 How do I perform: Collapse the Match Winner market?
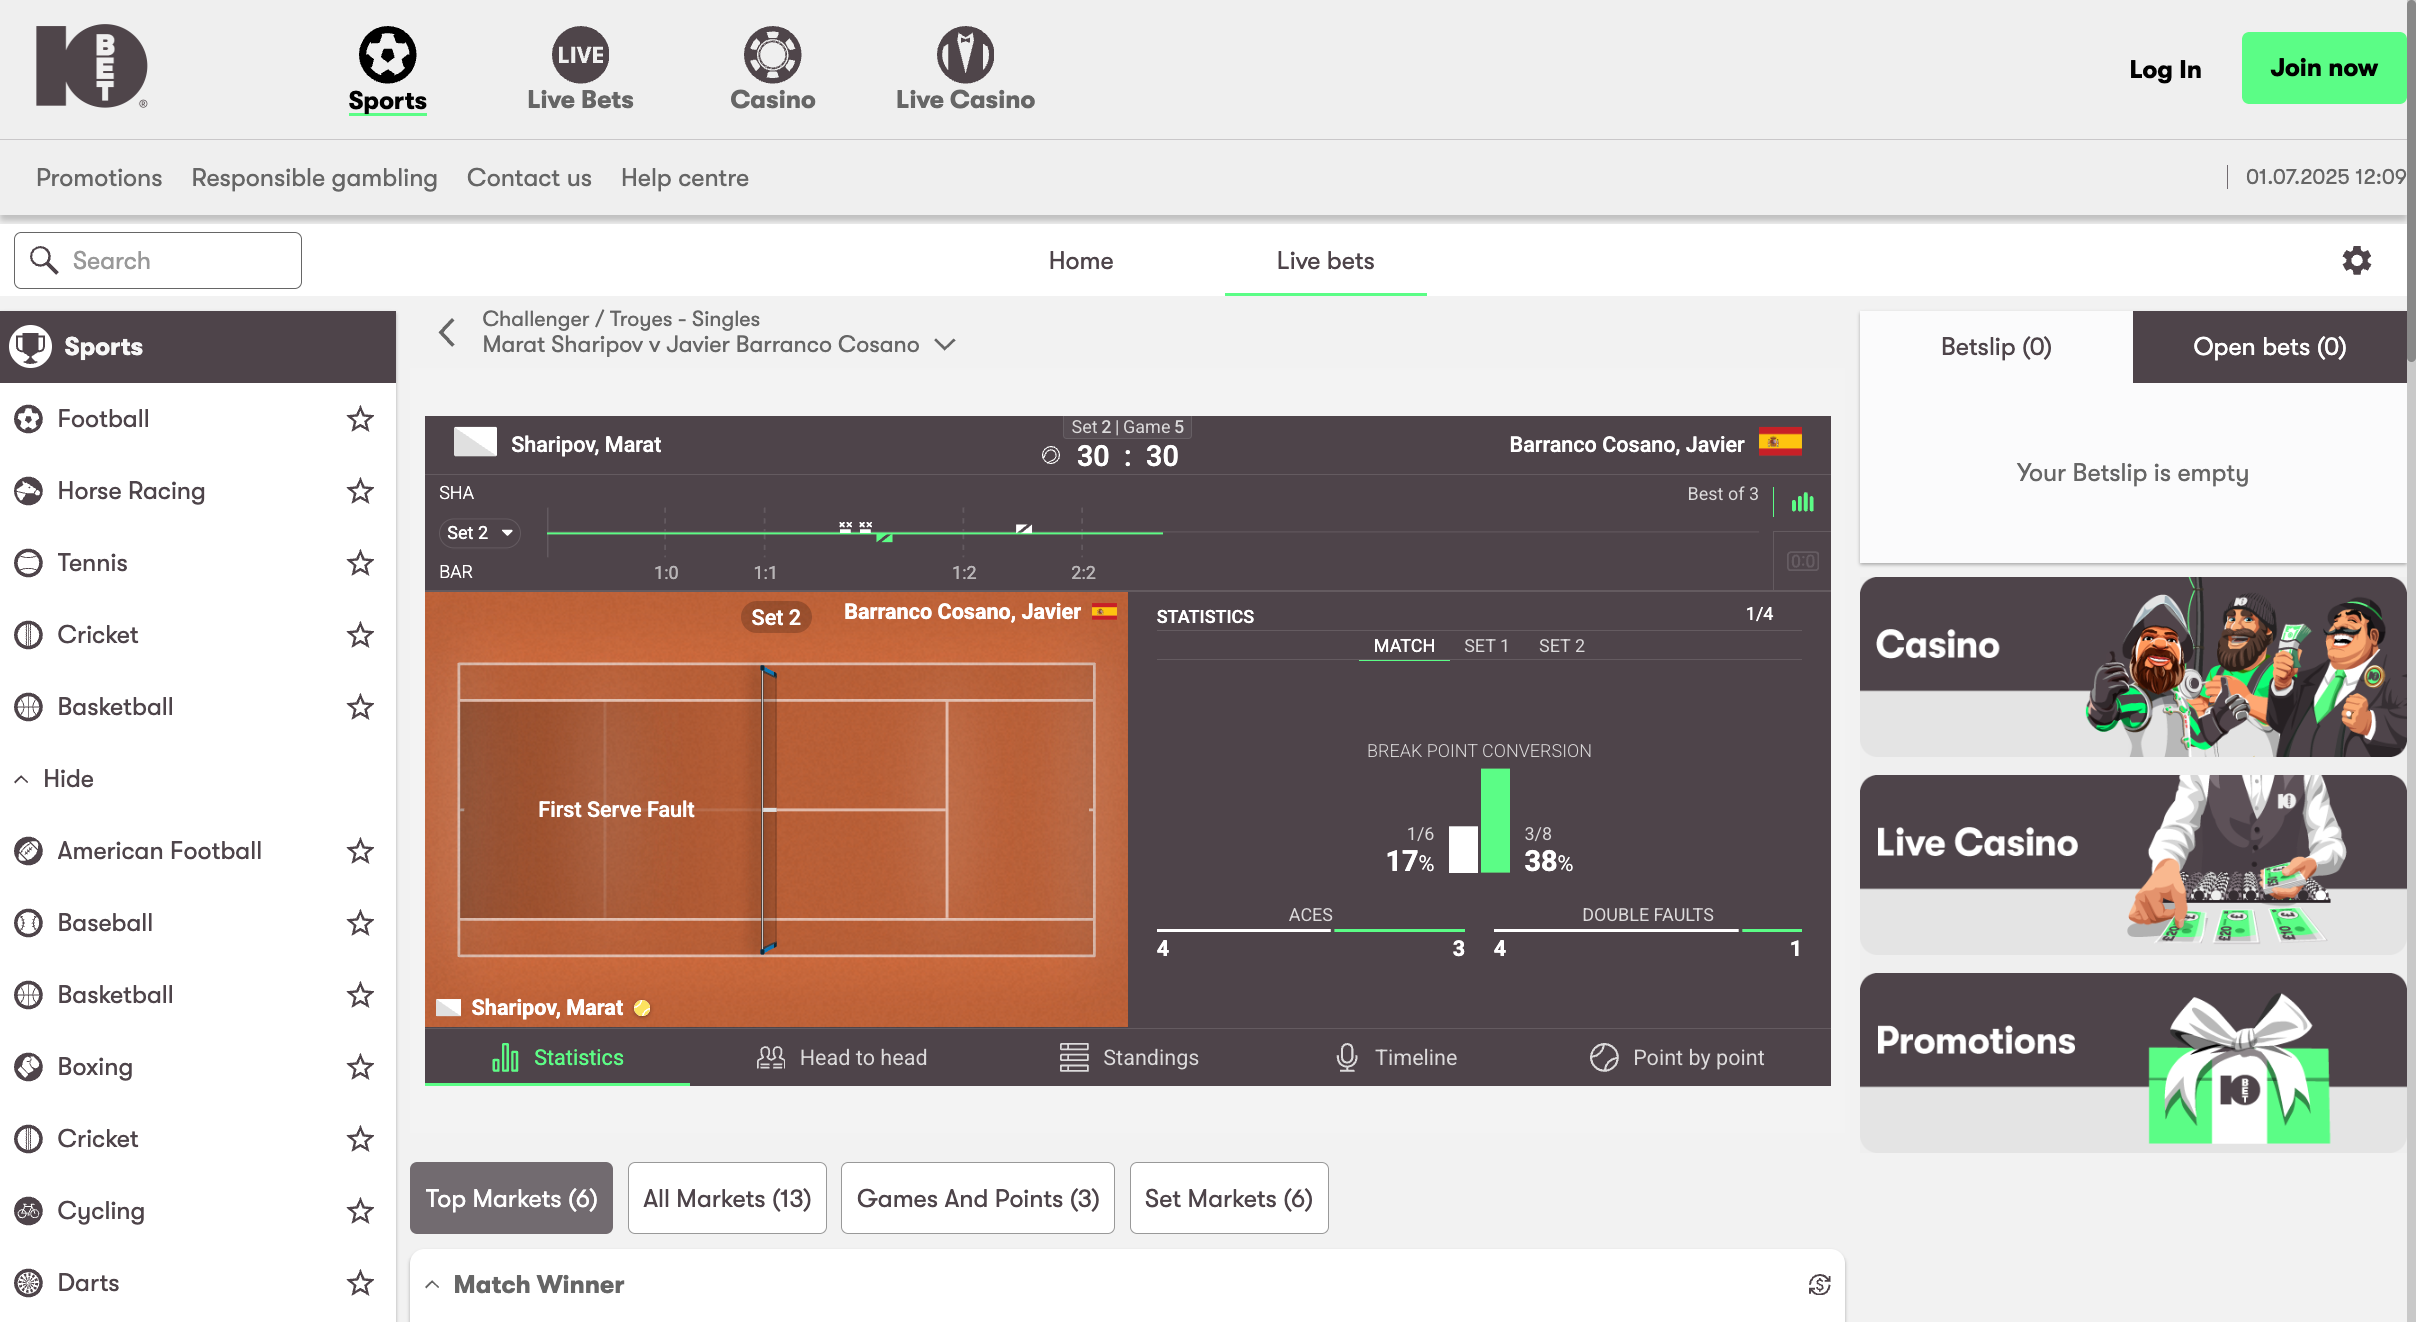coord(432,1285)
